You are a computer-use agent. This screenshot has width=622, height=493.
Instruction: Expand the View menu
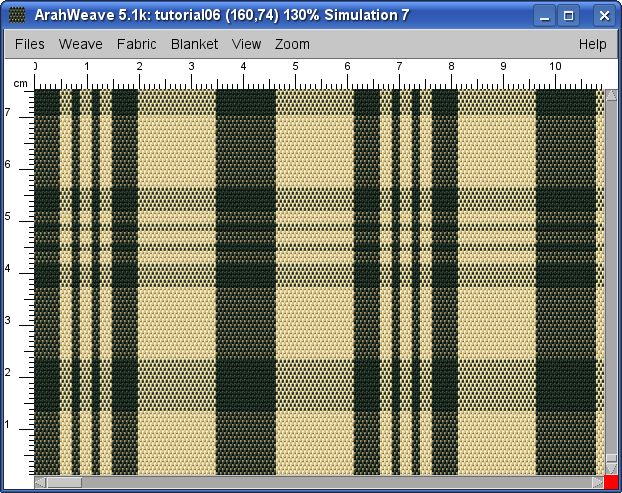click(x=246, y=44)
